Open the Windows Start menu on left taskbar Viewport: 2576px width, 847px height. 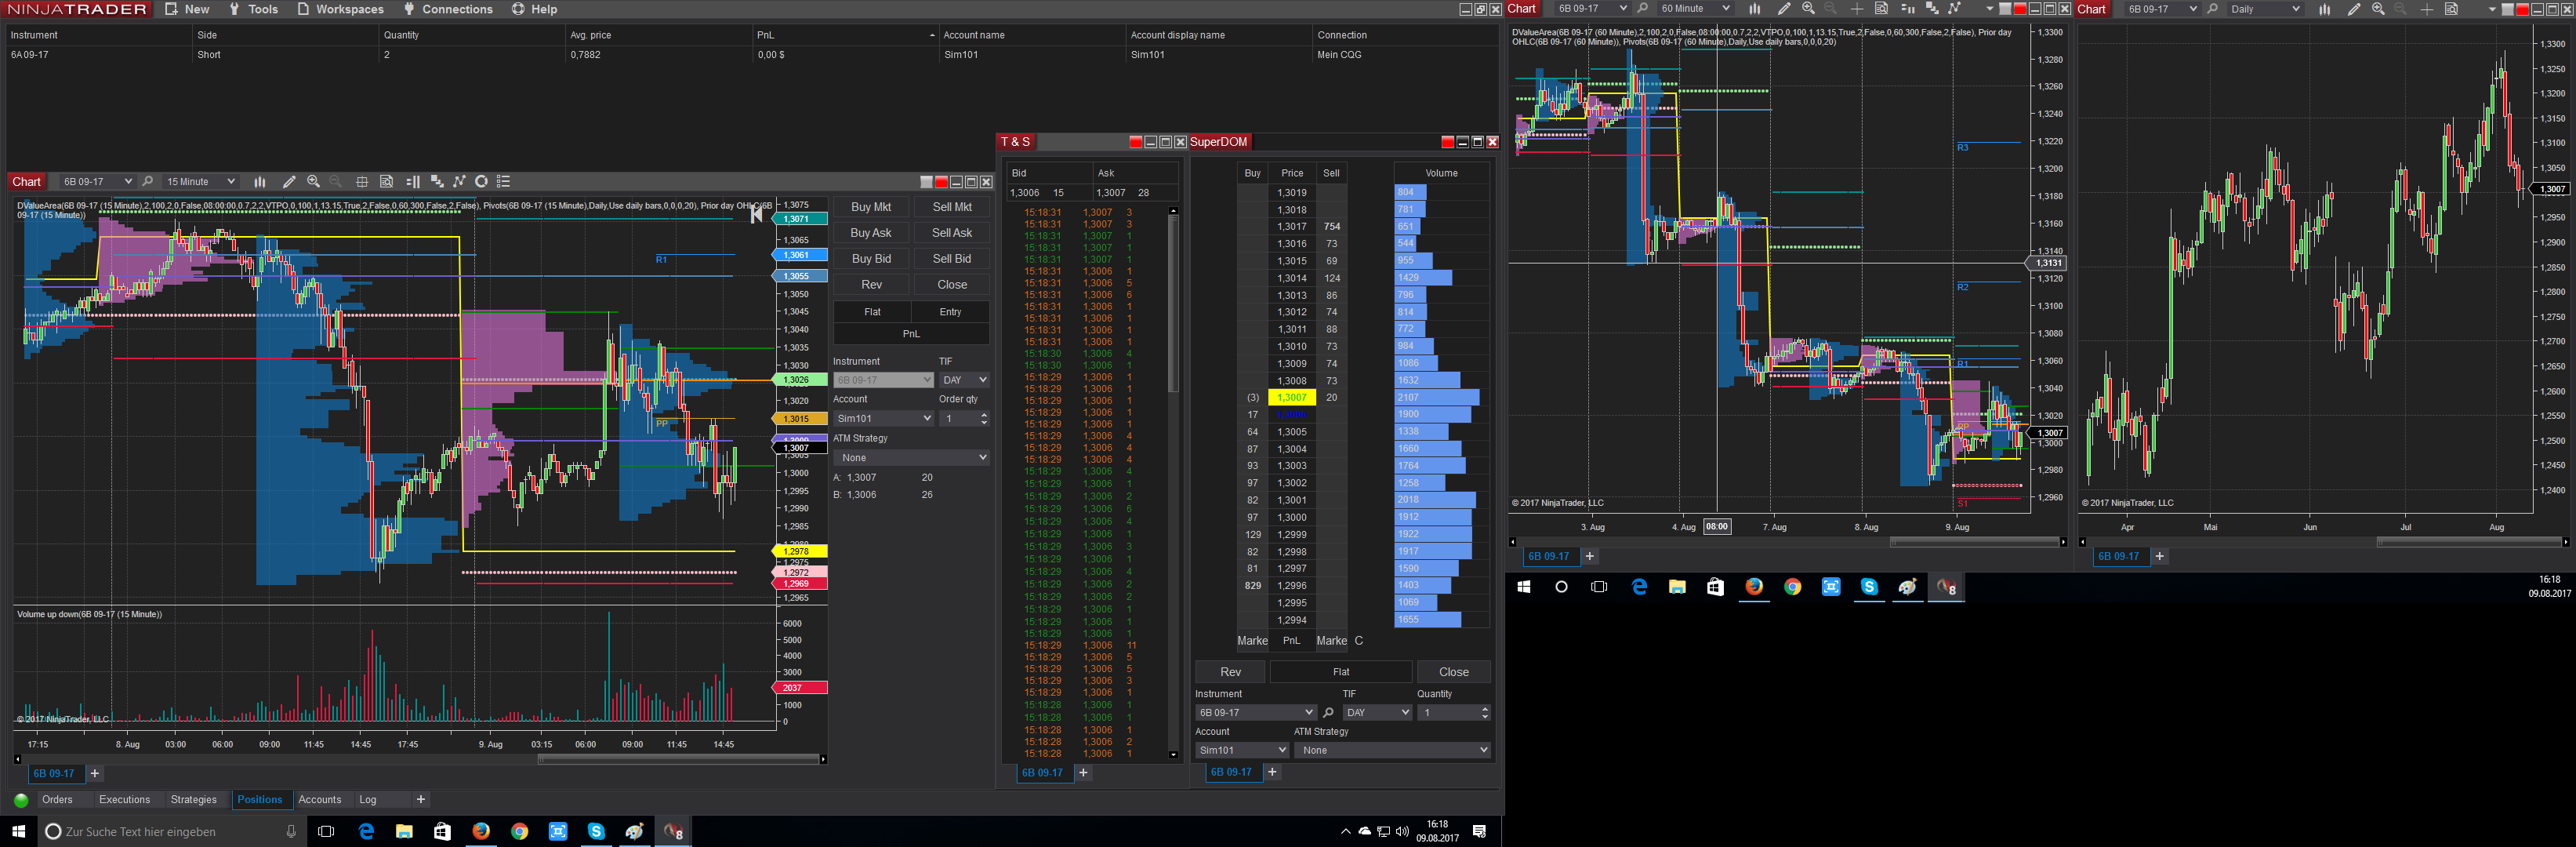click(x=18, y=831)
